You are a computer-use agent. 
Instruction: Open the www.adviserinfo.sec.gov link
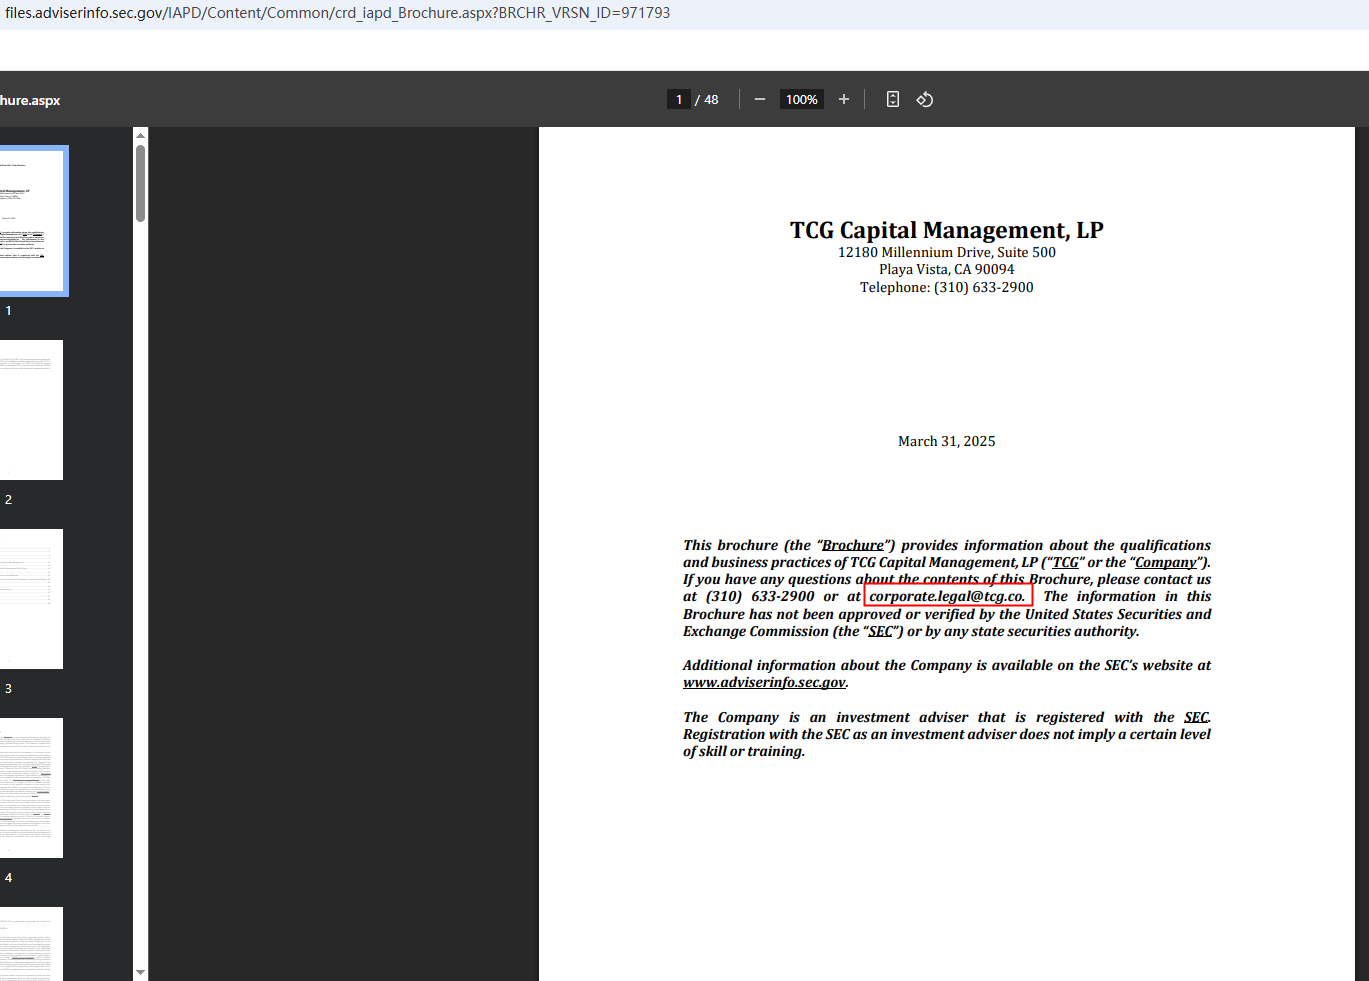tap(764, 682)
